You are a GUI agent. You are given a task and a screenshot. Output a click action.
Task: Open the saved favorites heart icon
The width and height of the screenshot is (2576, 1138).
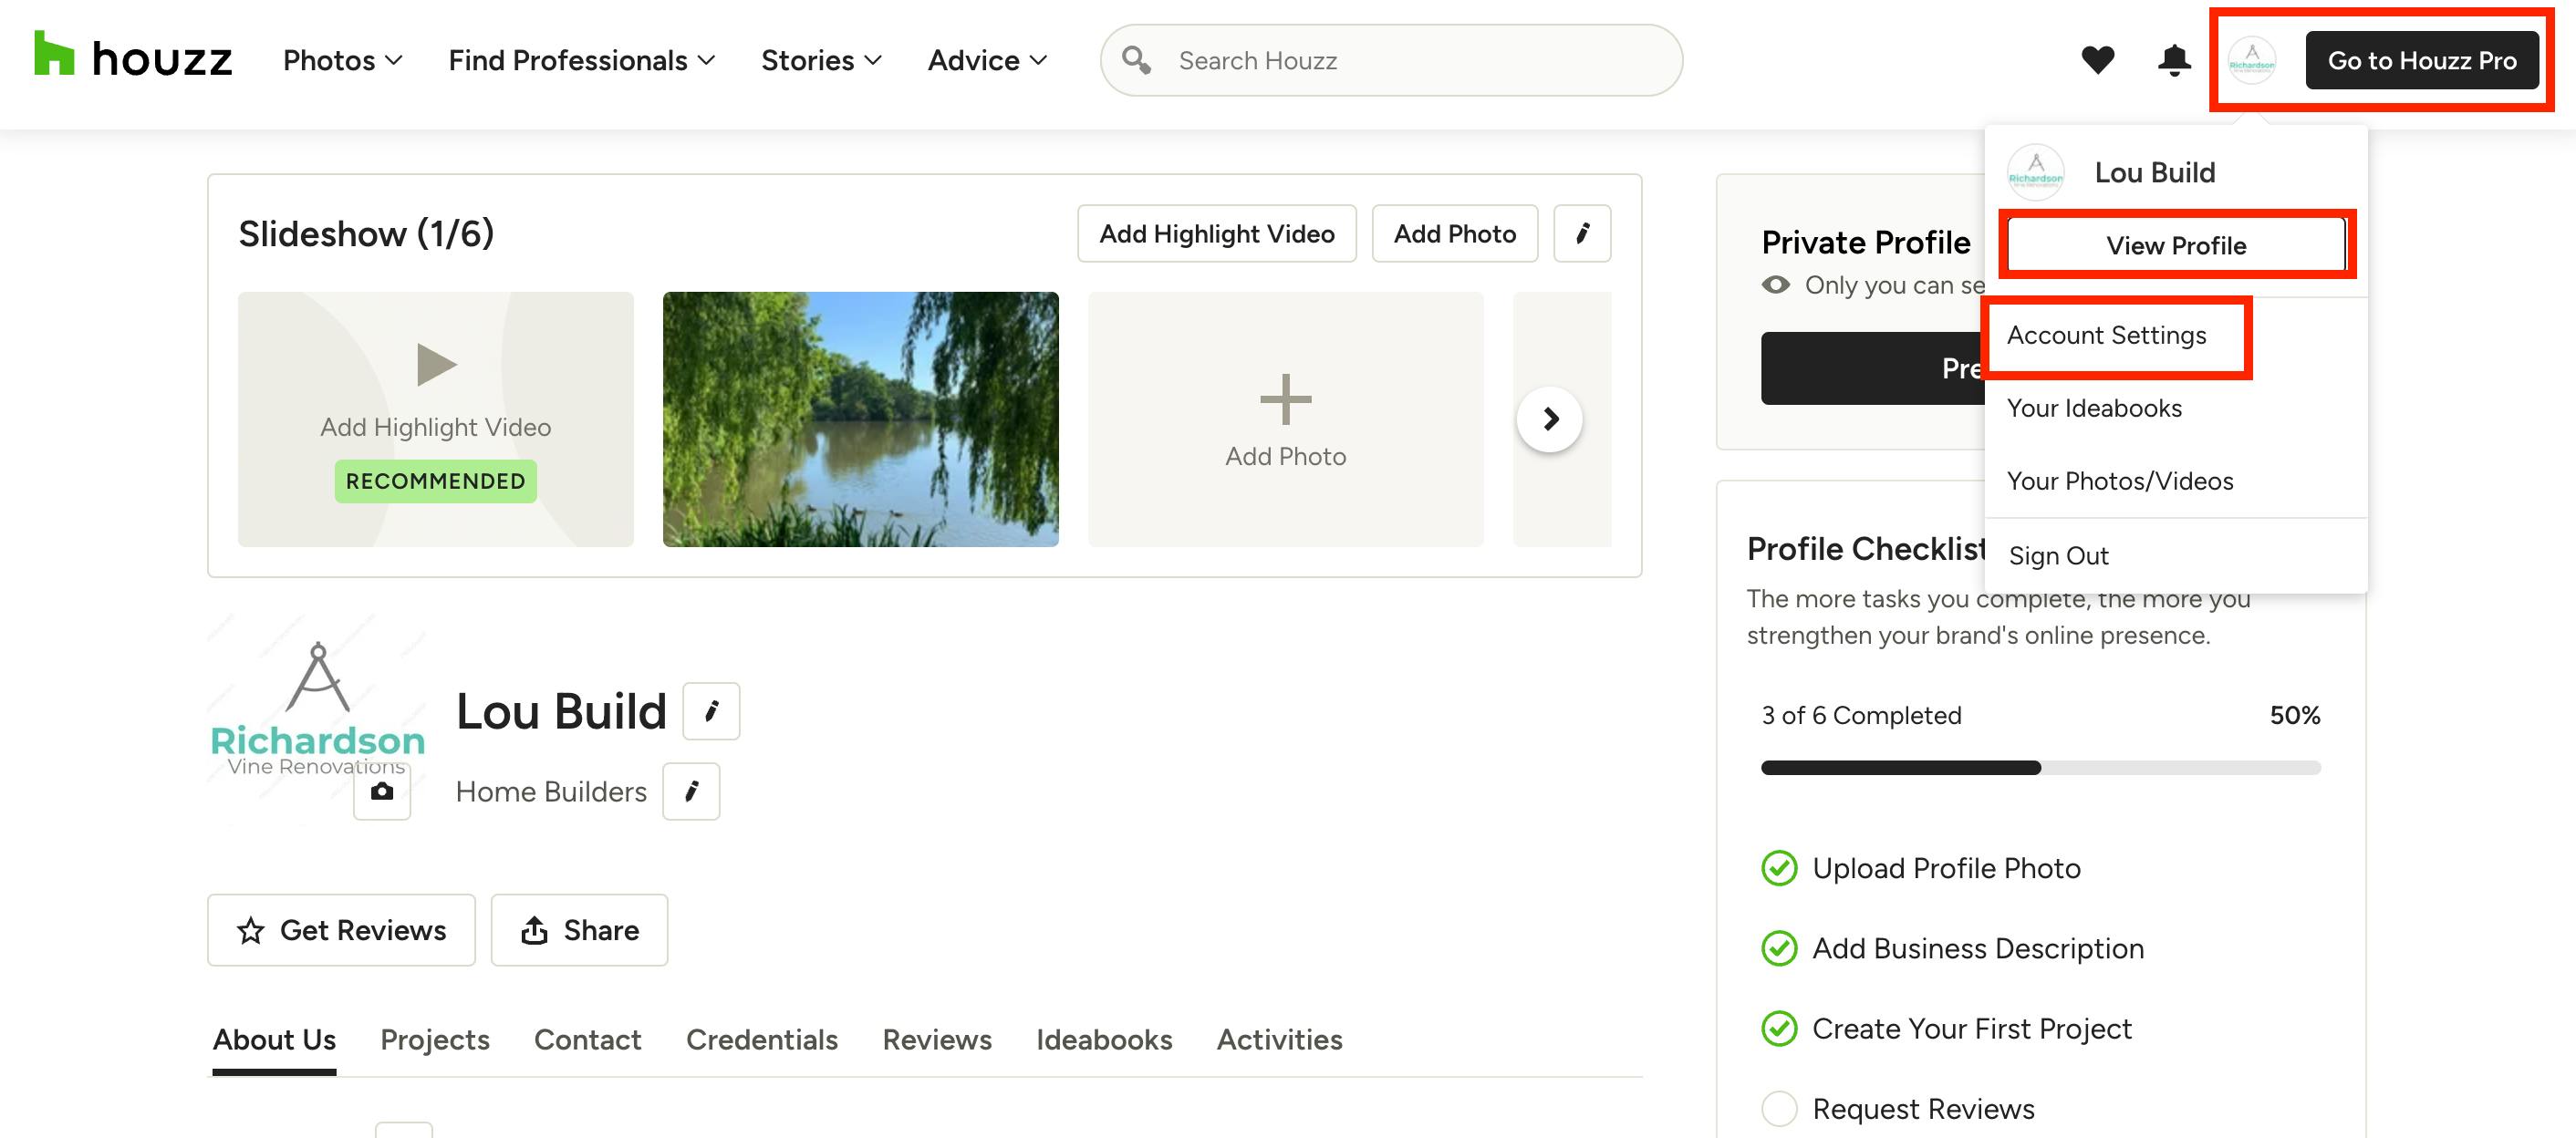[x=2097, y=60]
